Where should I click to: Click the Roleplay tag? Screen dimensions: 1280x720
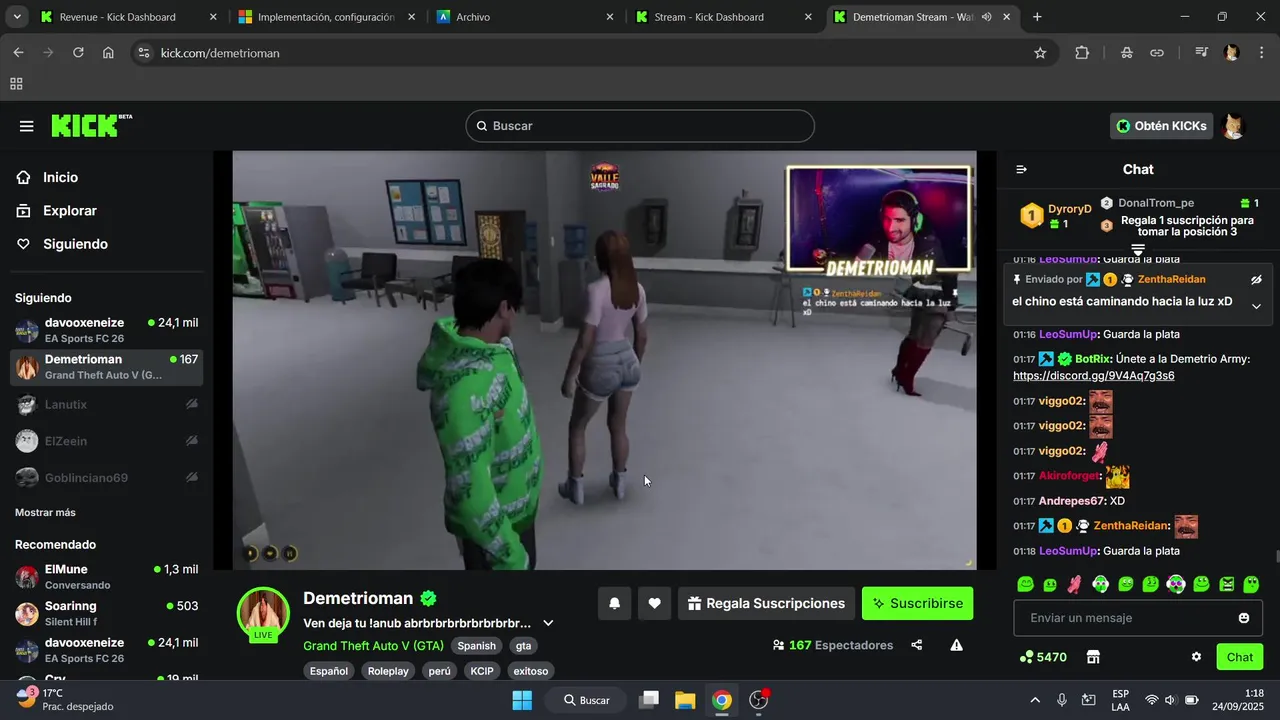pyautogui.click(x=388, y=671)
